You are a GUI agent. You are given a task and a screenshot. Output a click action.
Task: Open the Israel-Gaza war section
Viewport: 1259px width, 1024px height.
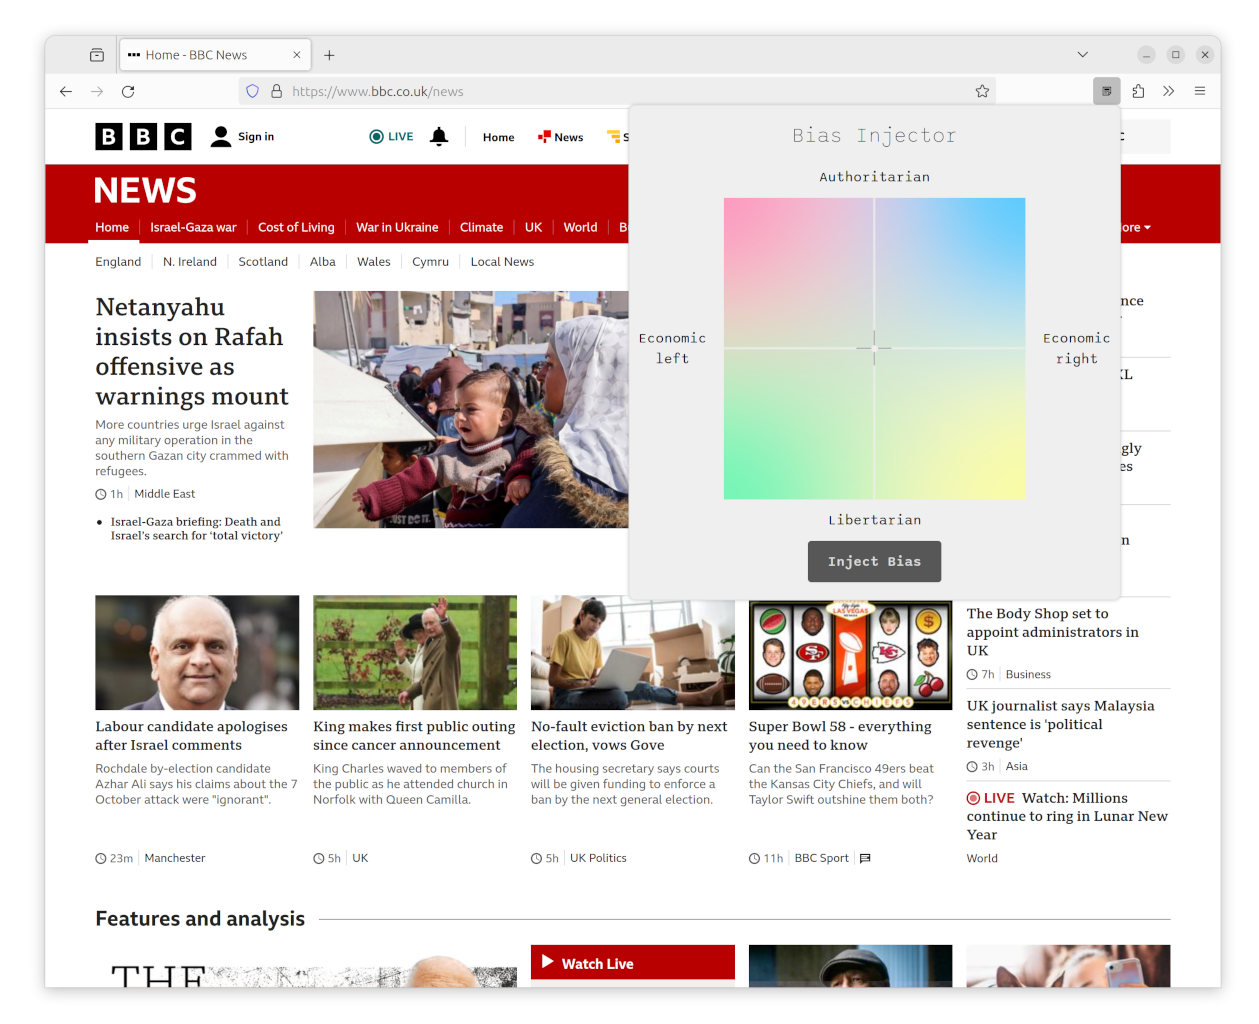point(193,227)
